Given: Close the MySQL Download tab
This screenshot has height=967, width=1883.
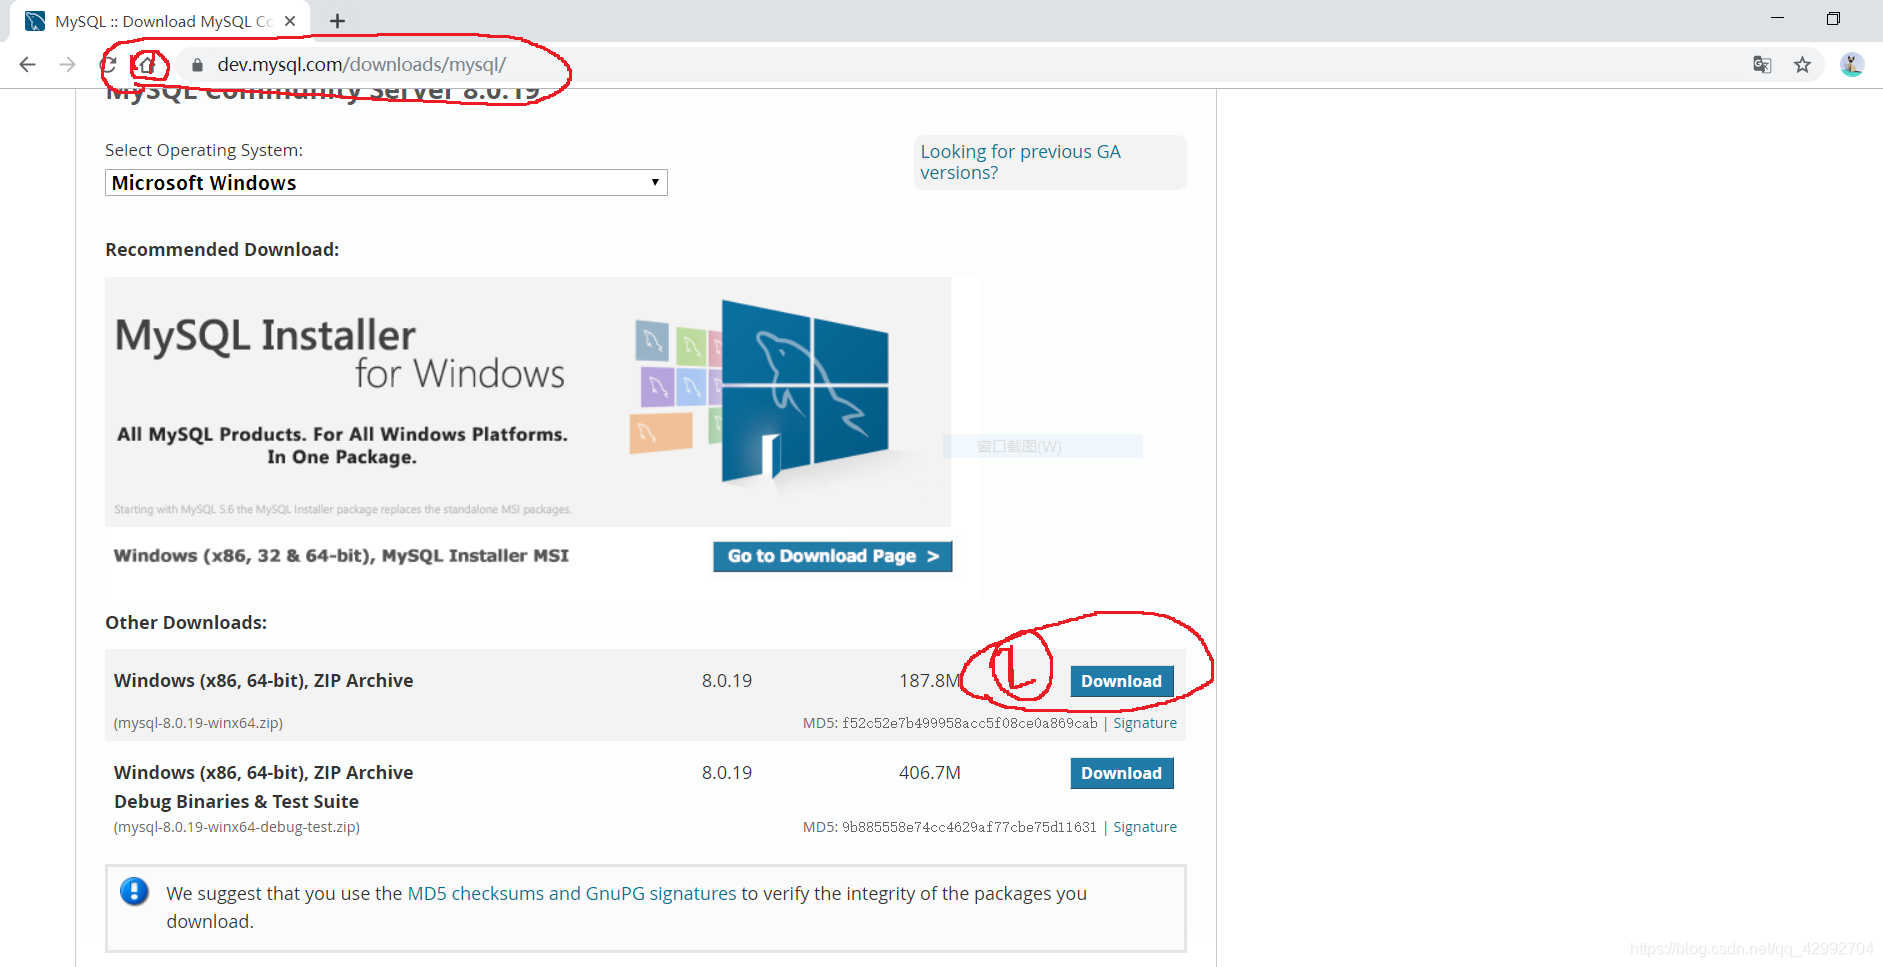Looking at the screenshot, I should pyautogui.click(x=290, y=21).
